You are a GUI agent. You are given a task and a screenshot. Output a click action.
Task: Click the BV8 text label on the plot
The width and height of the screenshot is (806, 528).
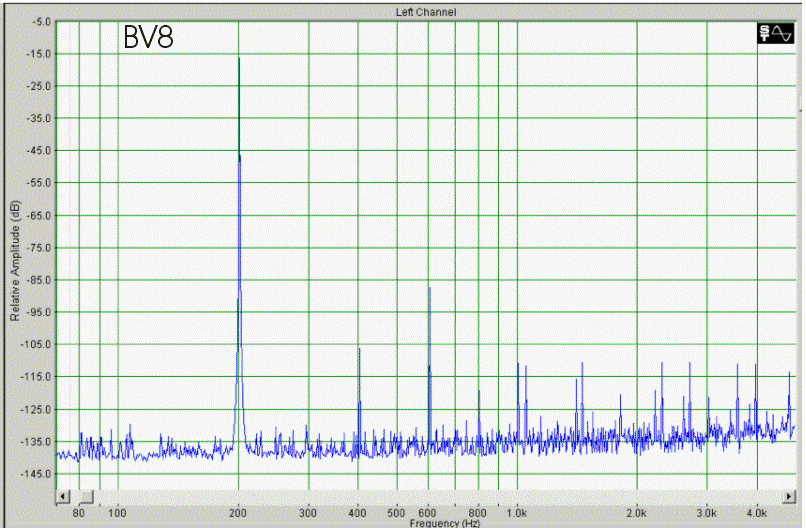[149, 38]
